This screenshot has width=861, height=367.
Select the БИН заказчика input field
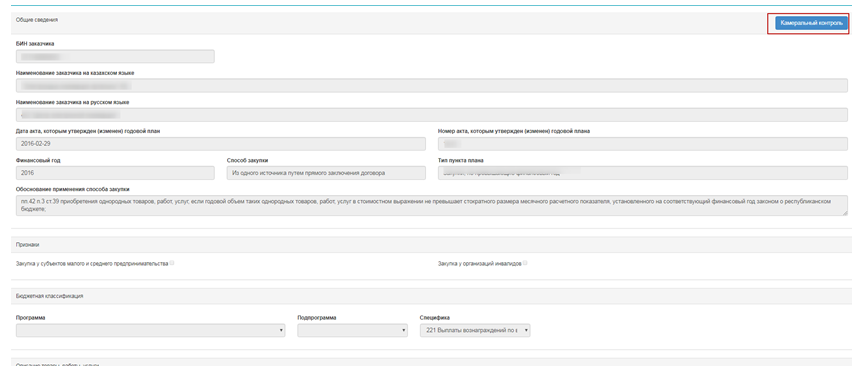click(115, 57)
